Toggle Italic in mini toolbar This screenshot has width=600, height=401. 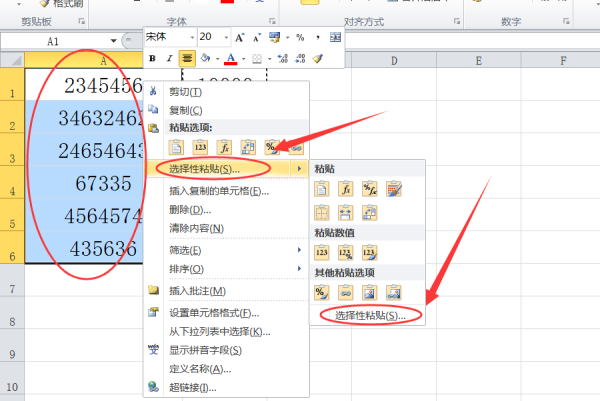pyautogui.click(x=170, y=59)
